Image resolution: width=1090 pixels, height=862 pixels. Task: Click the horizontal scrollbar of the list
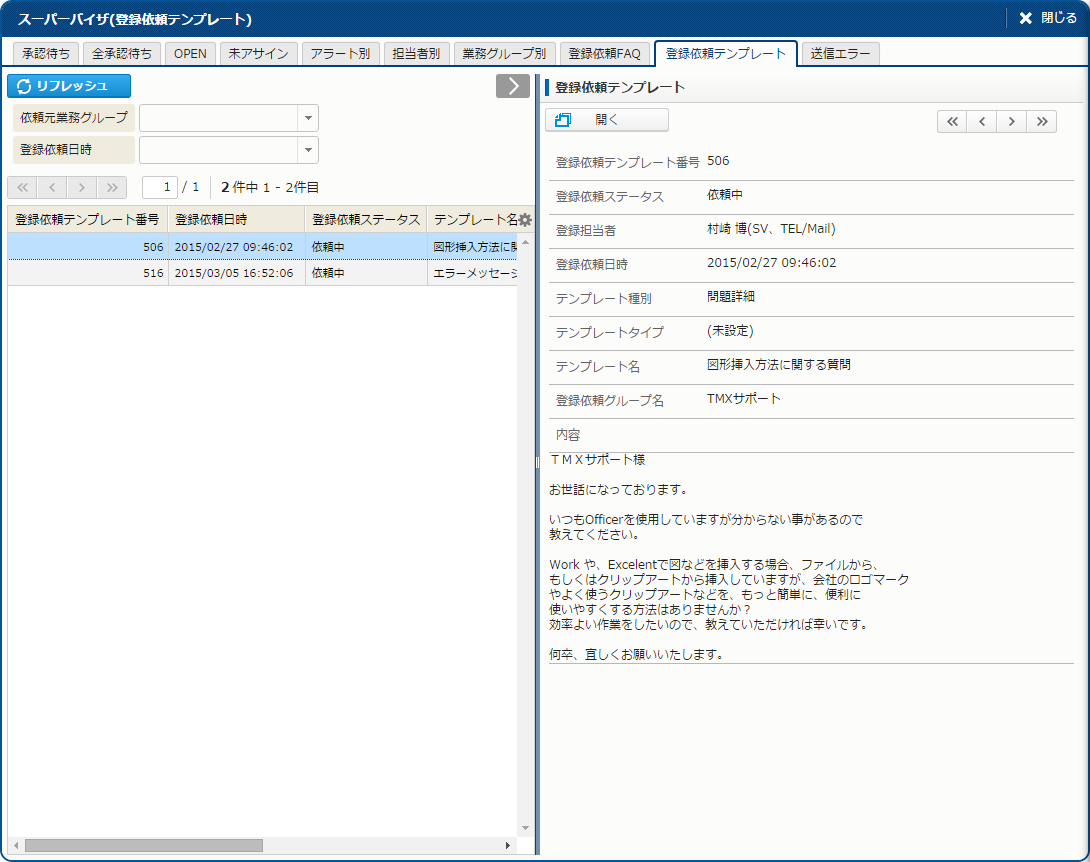click(143, 846)
